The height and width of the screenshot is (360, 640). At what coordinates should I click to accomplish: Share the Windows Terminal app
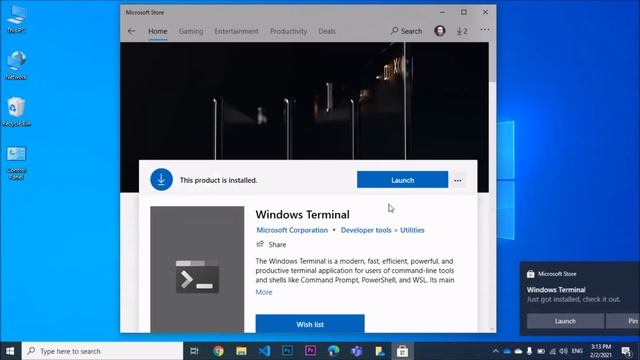point(271,244)
